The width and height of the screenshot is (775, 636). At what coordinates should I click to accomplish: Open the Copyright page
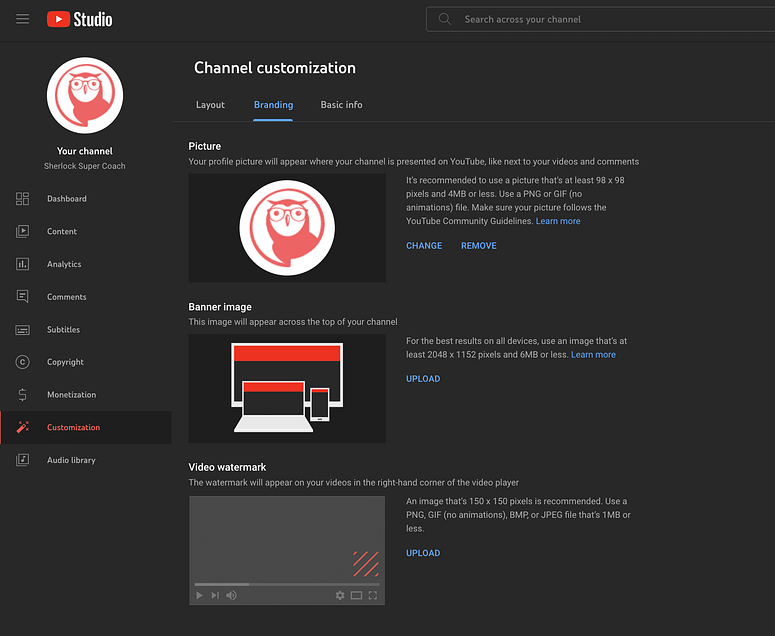coord(65,362)
